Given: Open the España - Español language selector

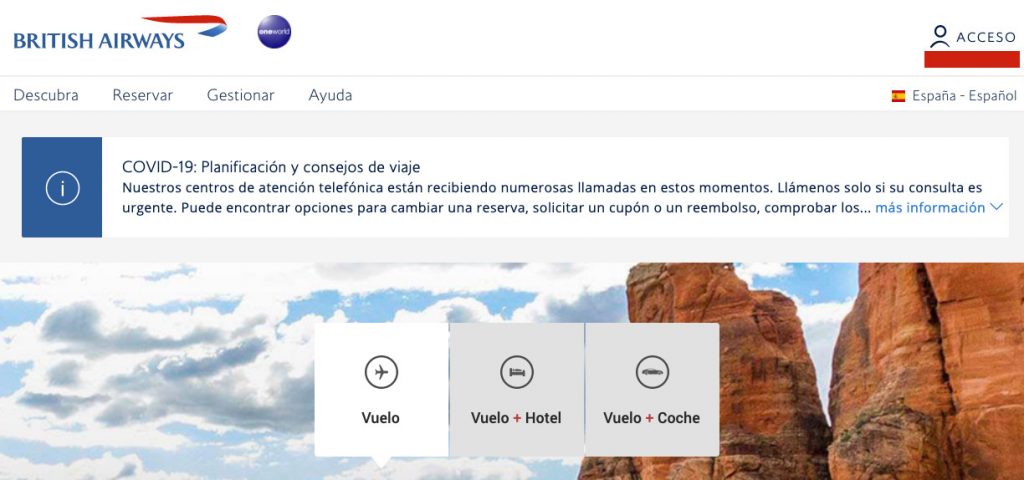Looking at the screenshot, I should [954, 96].
